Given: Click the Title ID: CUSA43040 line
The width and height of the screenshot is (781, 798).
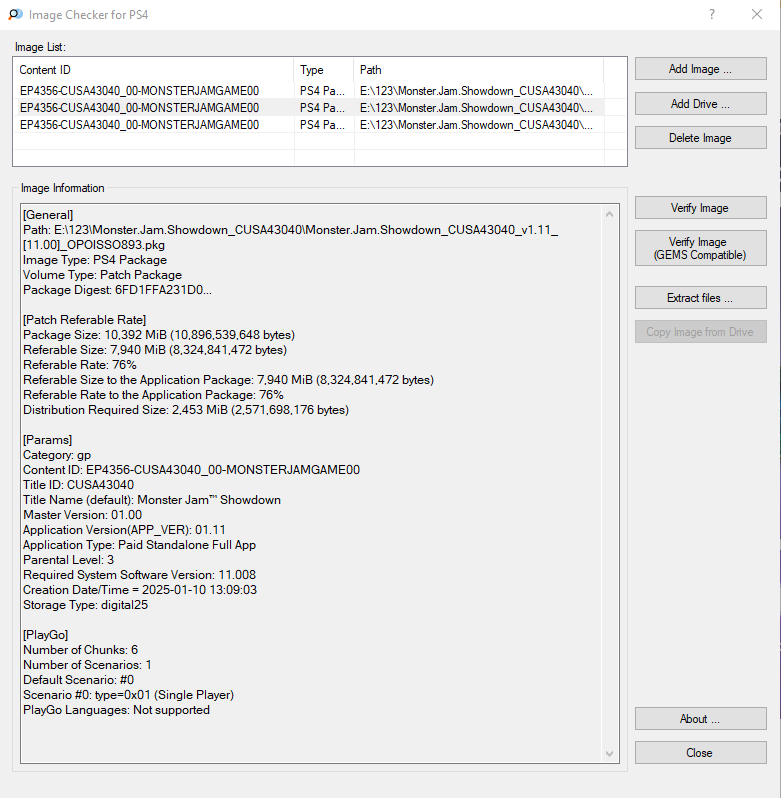Looking at the screenshot, I should (x=78, y=485).
